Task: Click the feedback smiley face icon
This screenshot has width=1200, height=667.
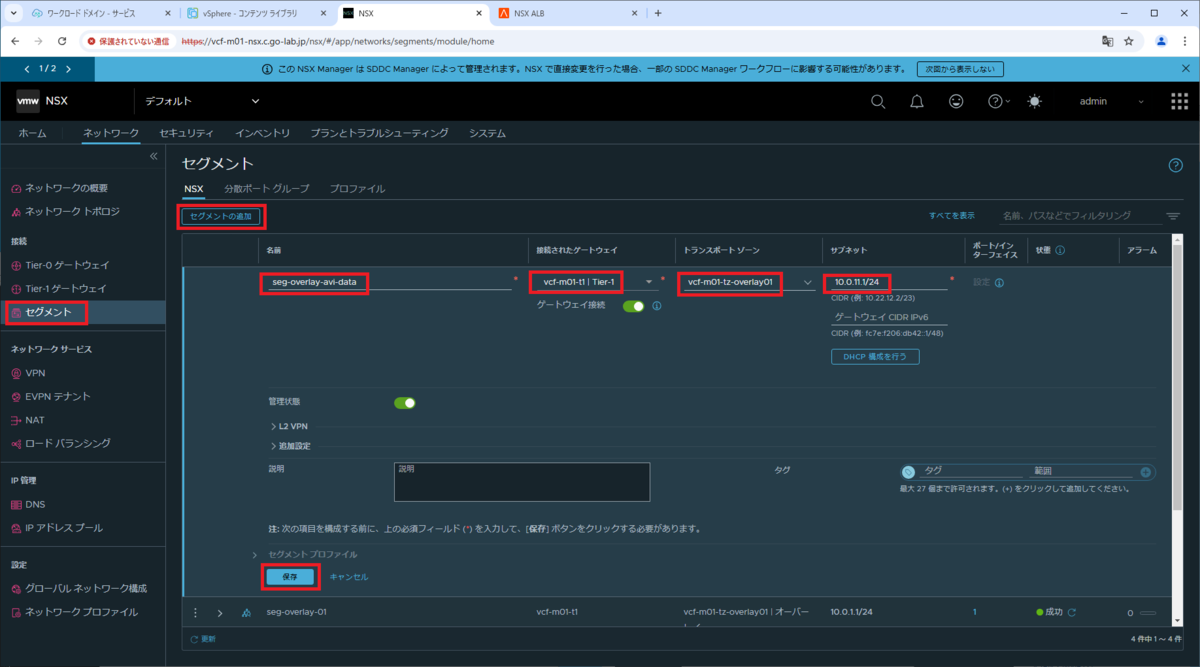Action: tap(957, 101)
